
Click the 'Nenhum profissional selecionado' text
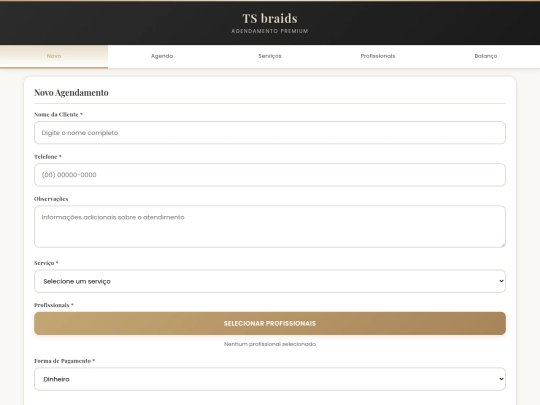pyautogui.click(x=270, y=344)
